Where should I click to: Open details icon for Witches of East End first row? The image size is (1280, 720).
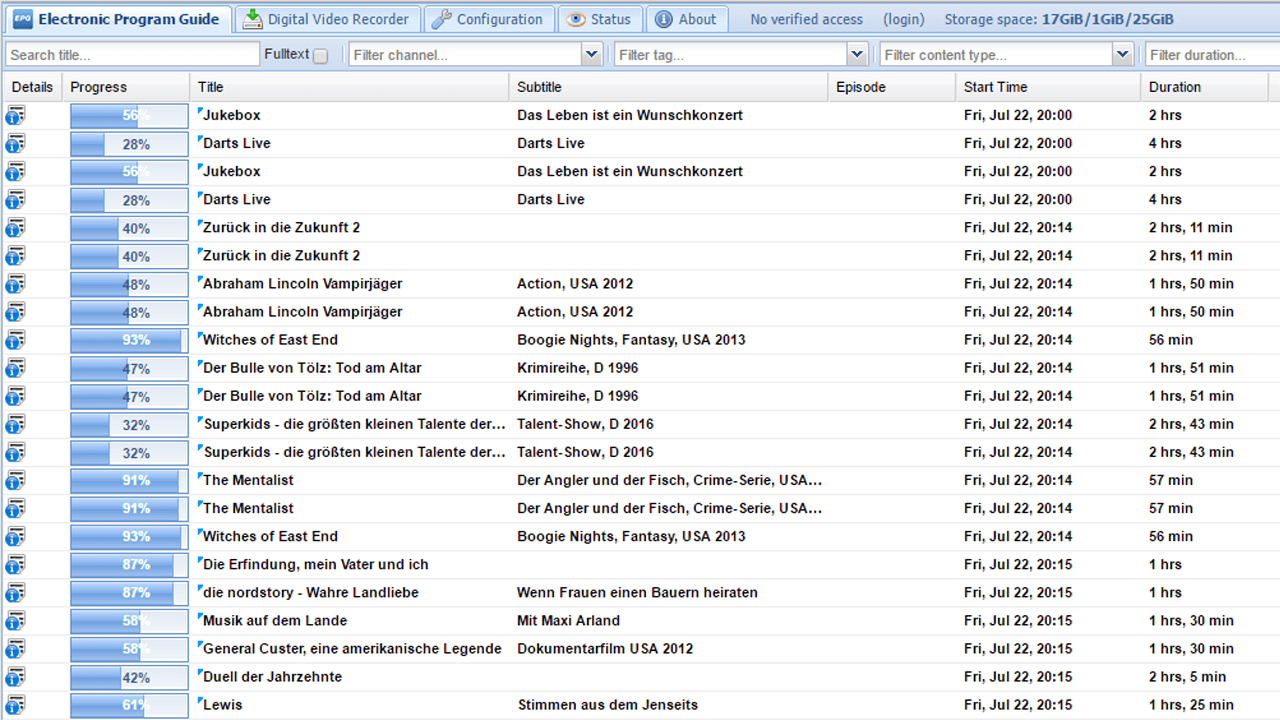[16, 340]
